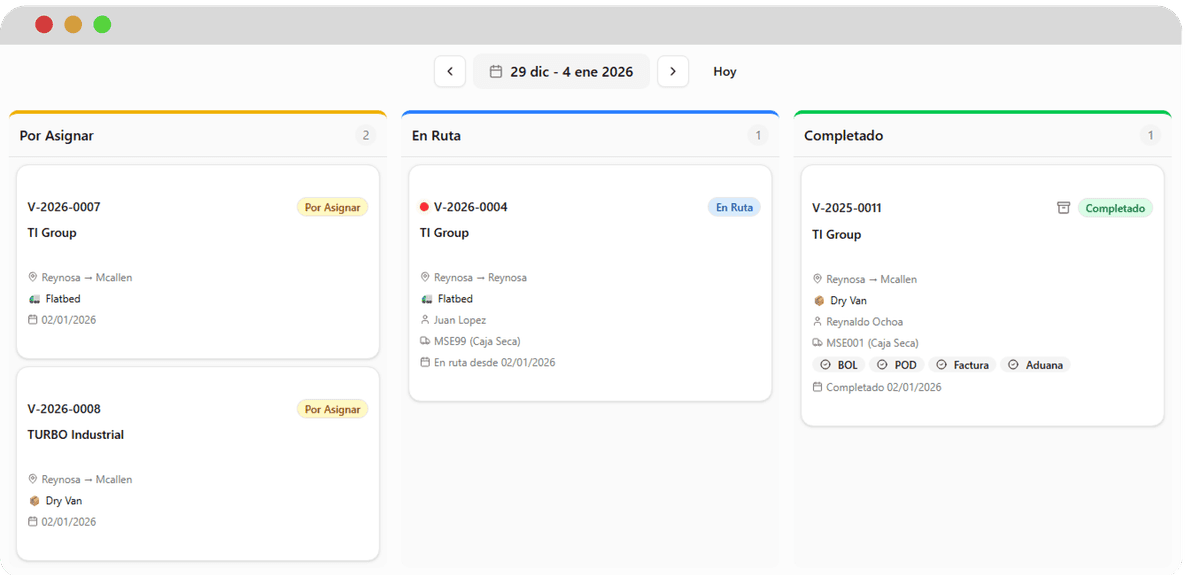Jump to today with Hoy button

pos(725,72)
